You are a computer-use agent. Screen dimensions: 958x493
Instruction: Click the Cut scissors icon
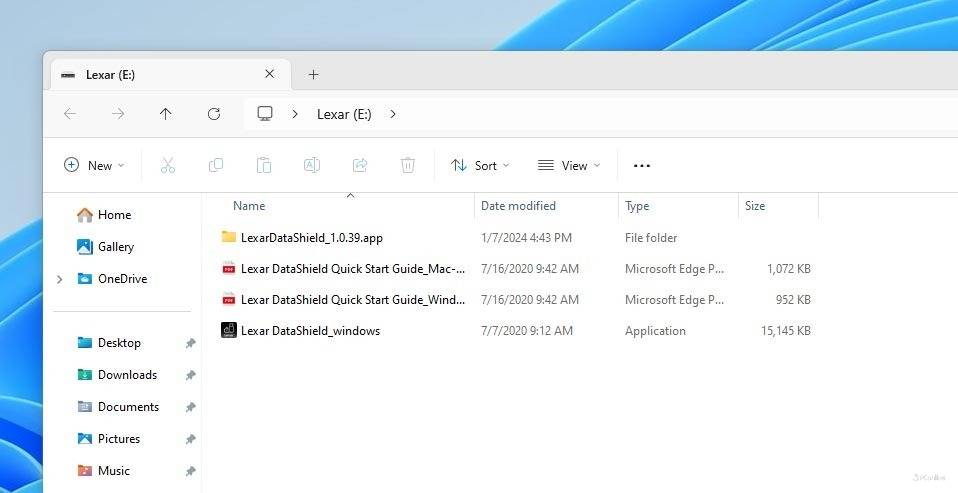tap(168, 165)
